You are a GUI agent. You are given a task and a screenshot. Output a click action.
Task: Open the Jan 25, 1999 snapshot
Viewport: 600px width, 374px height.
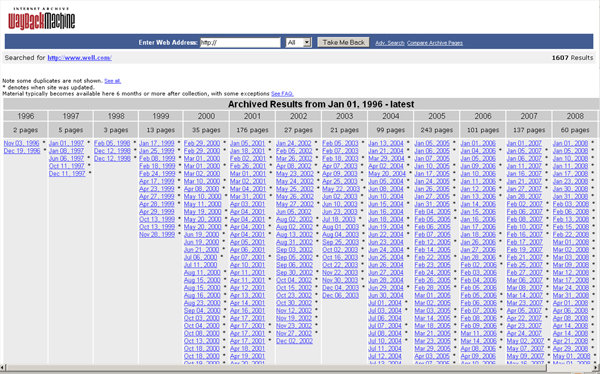click(x=157, y=151)
